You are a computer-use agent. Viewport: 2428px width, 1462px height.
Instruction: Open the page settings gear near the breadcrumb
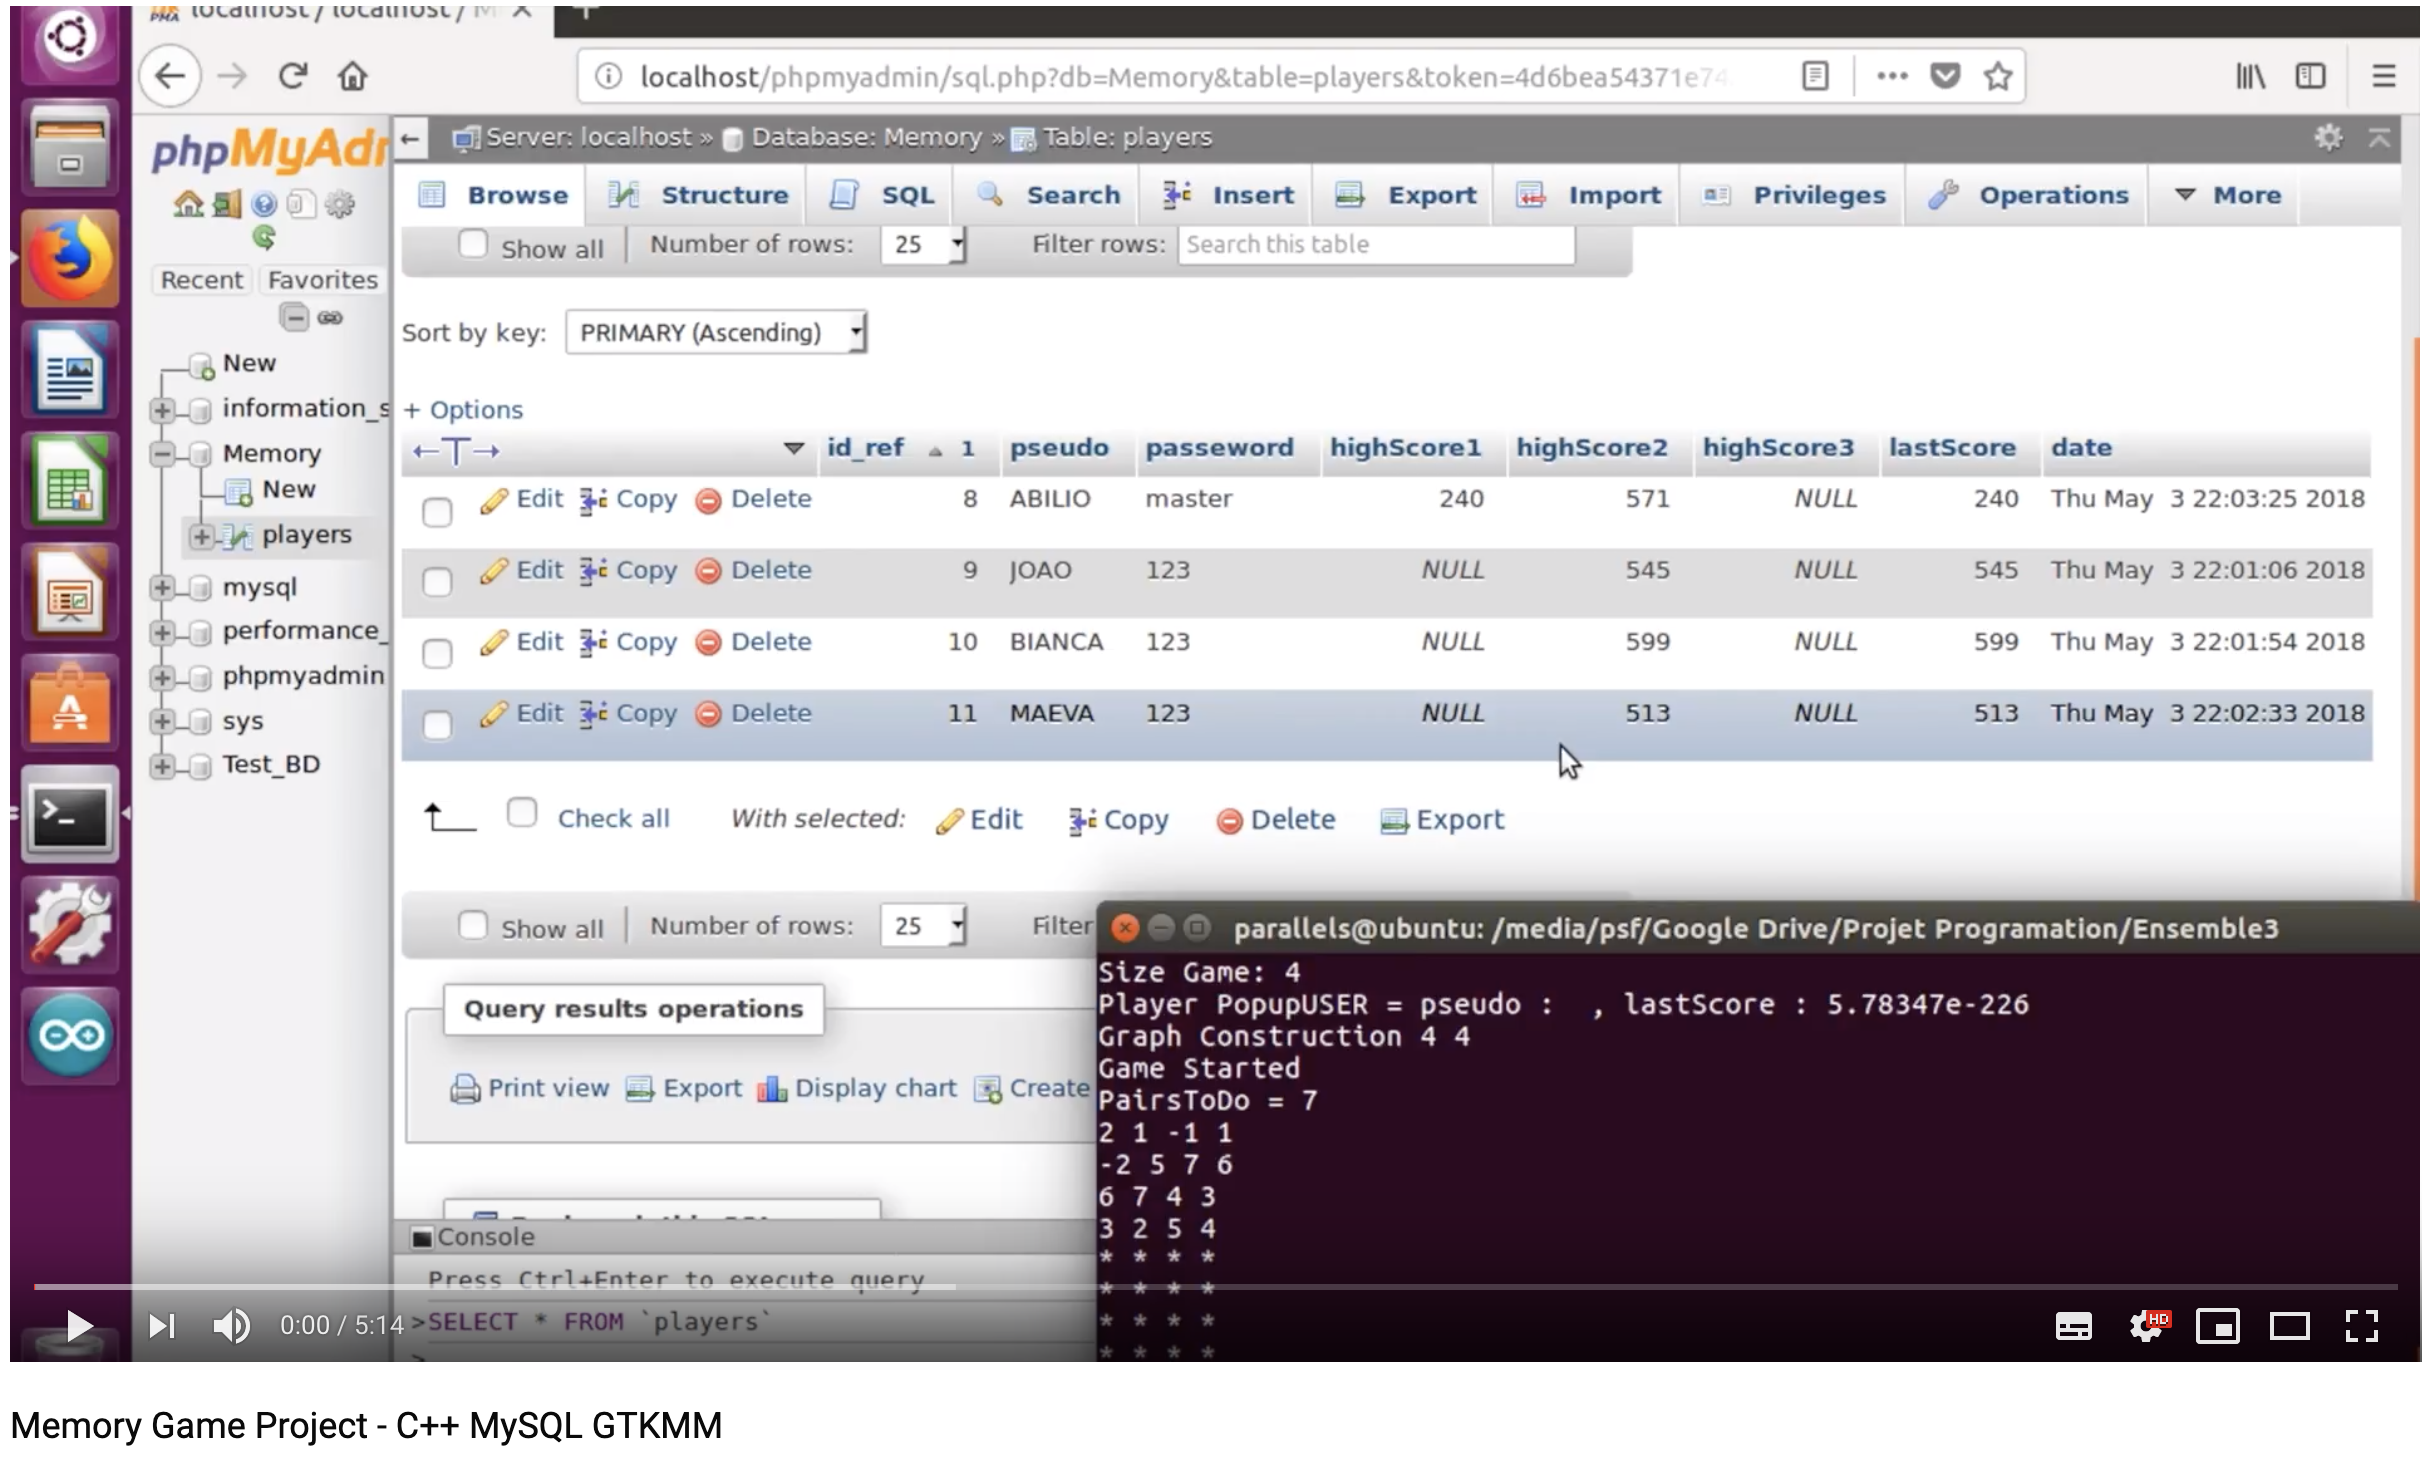[2328, 138]
